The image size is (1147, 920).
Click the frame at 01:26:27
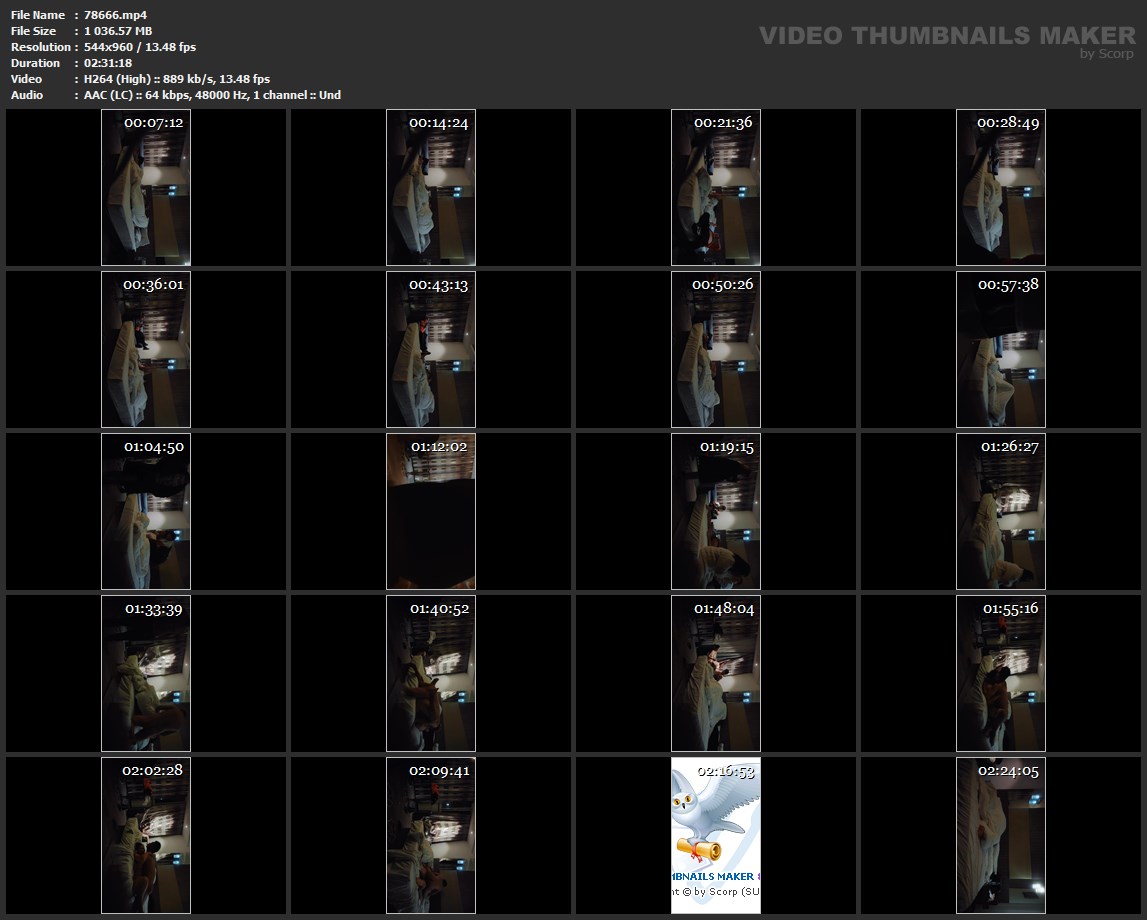click(x=1001, y=512)
